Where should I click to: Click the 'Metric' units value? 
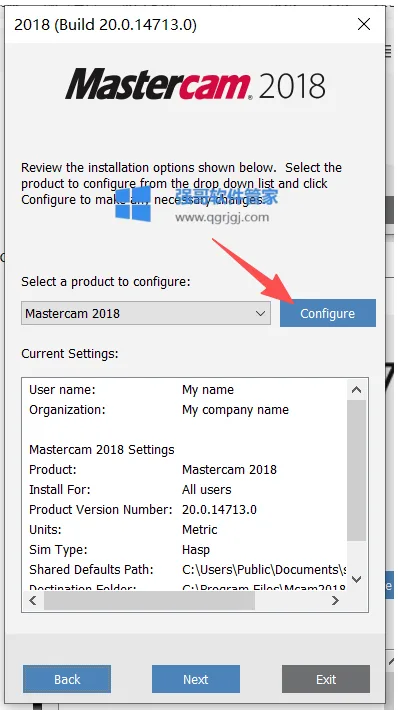coord(200,529)
